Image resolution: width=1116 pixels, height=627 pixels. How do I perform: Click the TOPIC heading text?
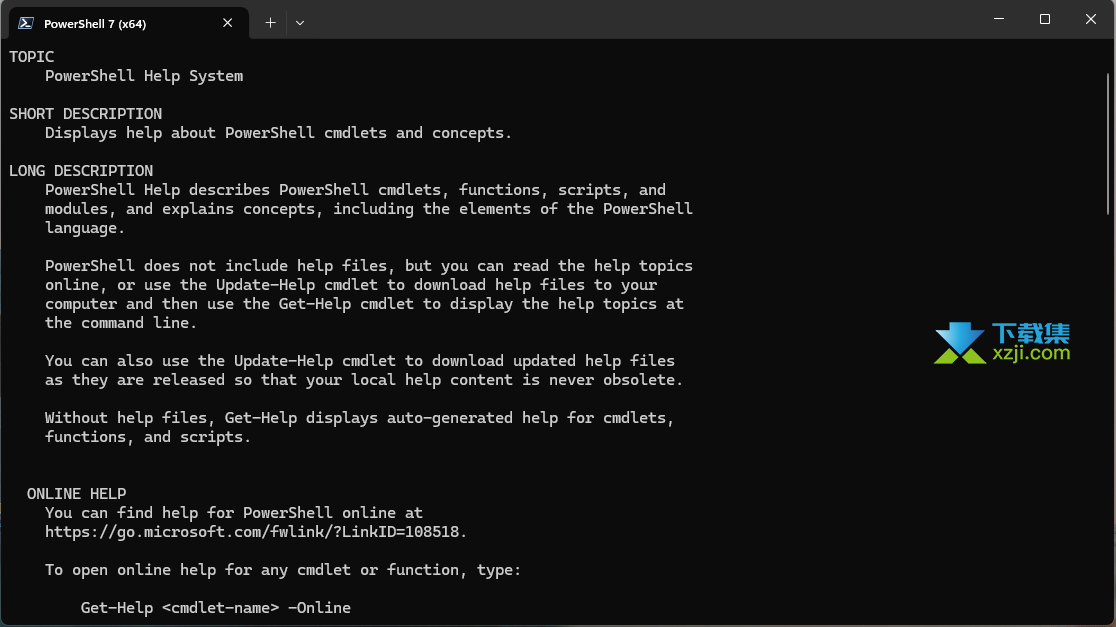(x=31, y=57)
